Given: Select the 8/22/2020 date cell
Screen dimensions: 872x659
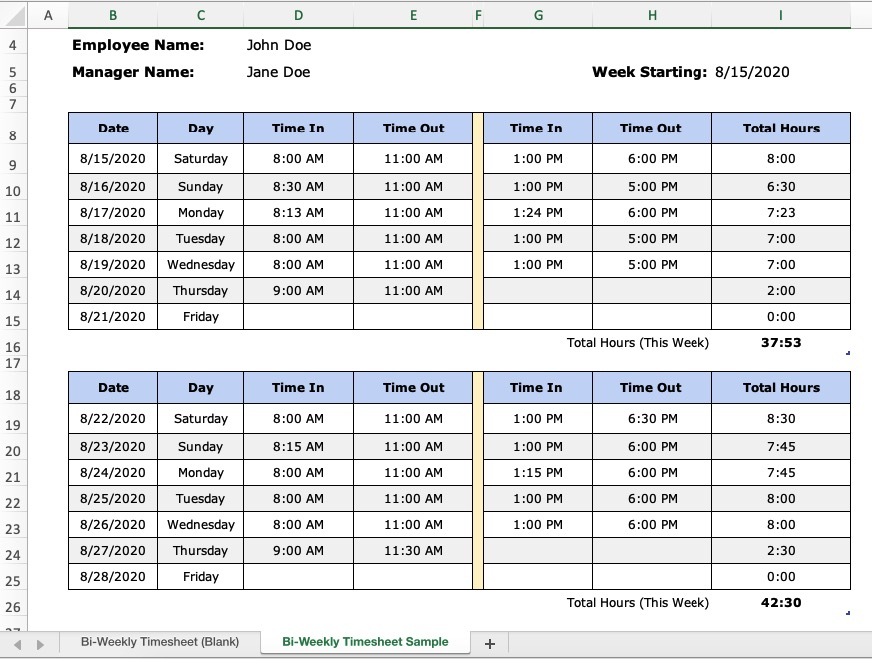Looking at the screenshot, I should pos(113,418).
